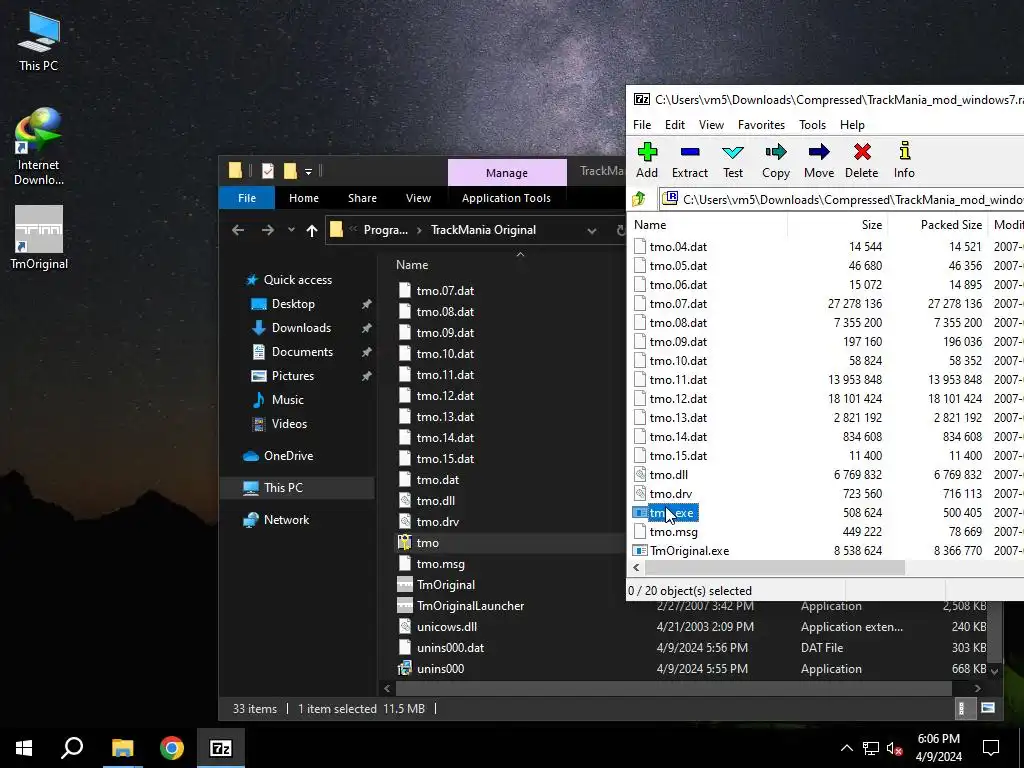1024x768 pixels.
Task: Open This PC desktop icon
Action: point(39,40)
